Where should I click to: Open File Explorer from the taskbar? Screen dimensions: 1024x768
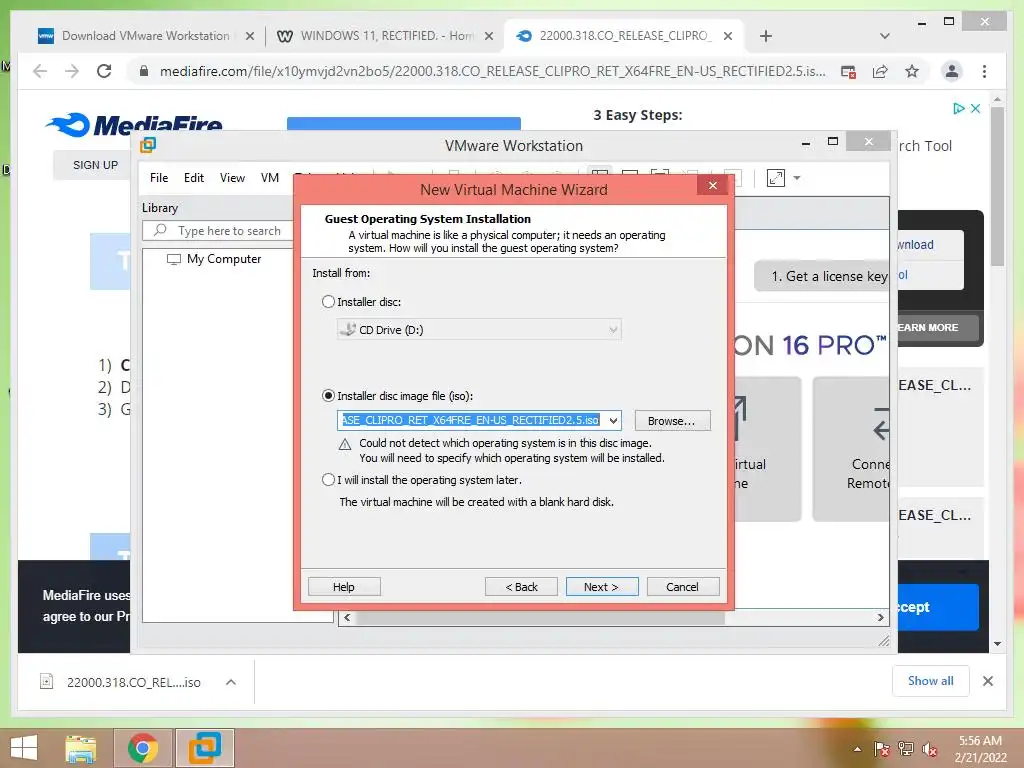(81, 748)
